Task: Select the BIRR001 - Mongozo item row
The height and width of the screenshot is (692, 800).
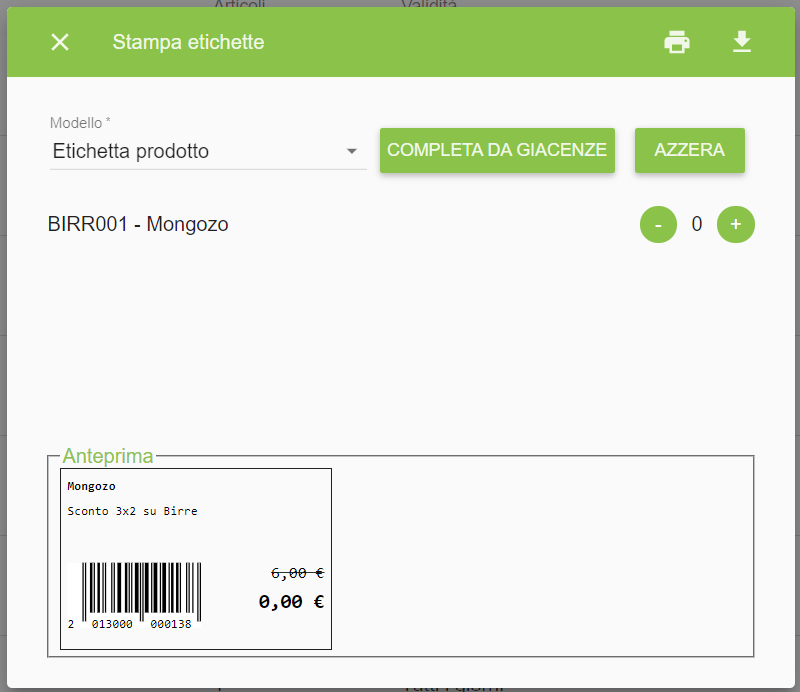Action: (401, 225)
